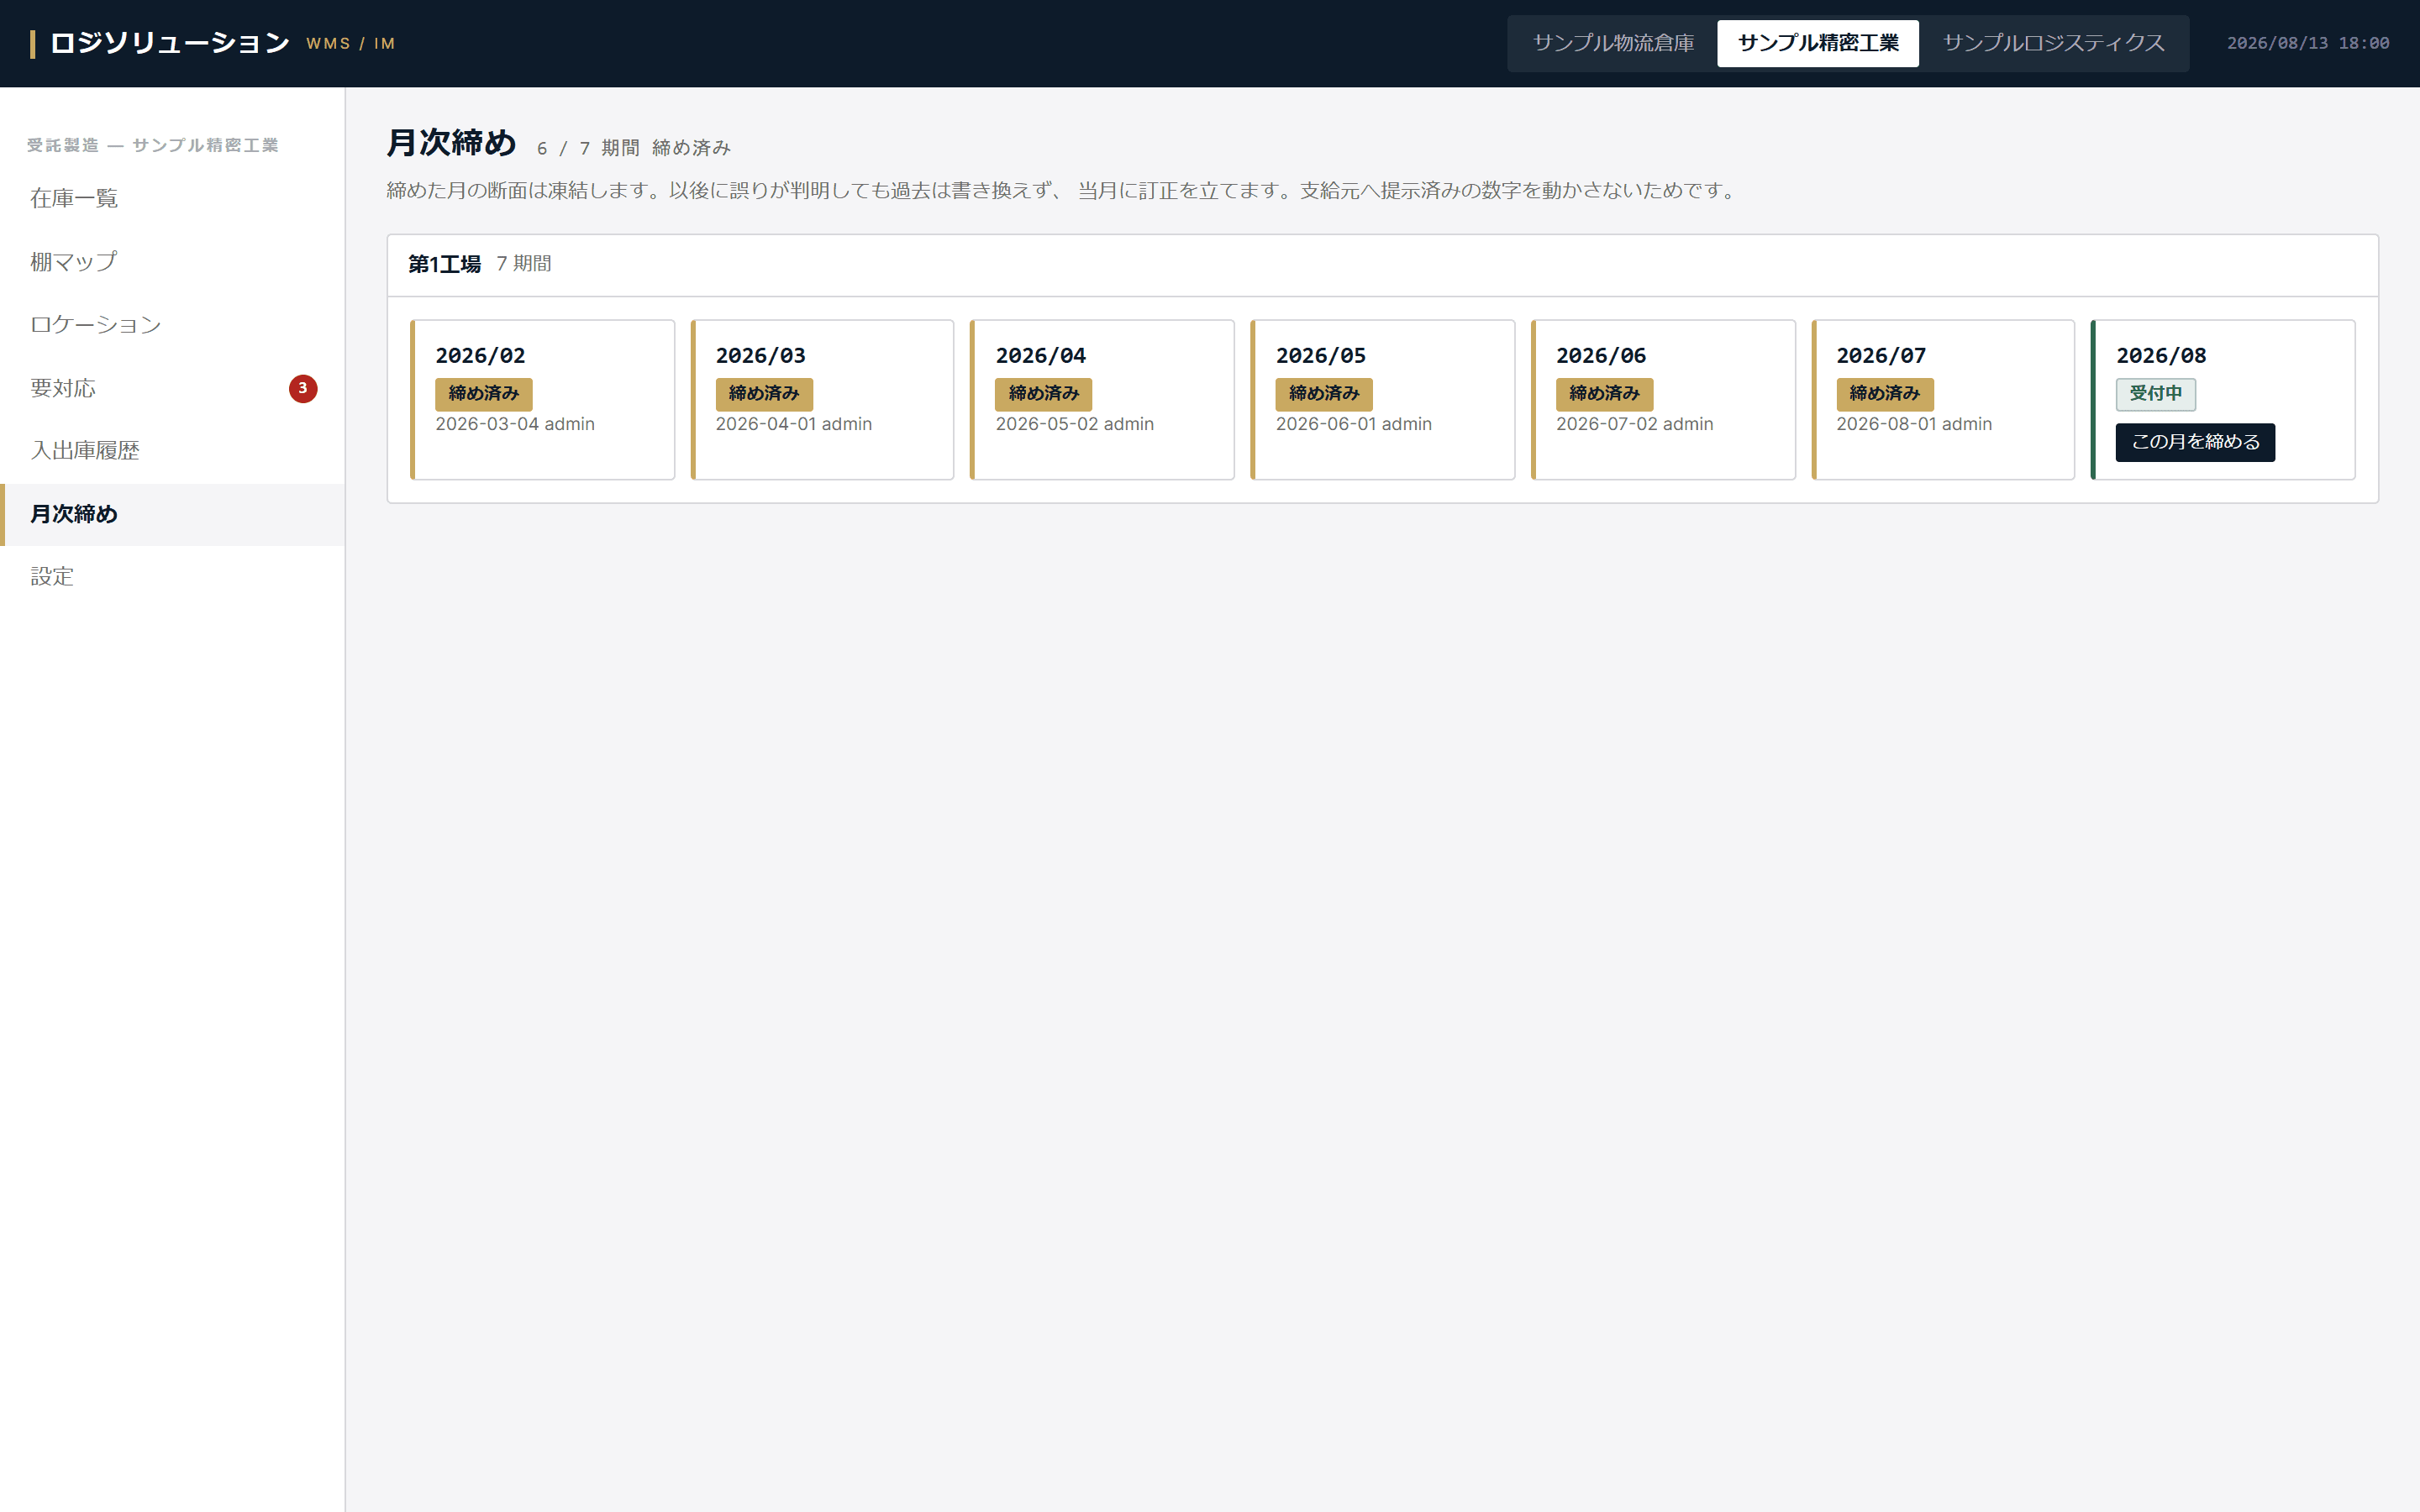Click the 2026-08-01 admin closing record

tap(1914, 424)
